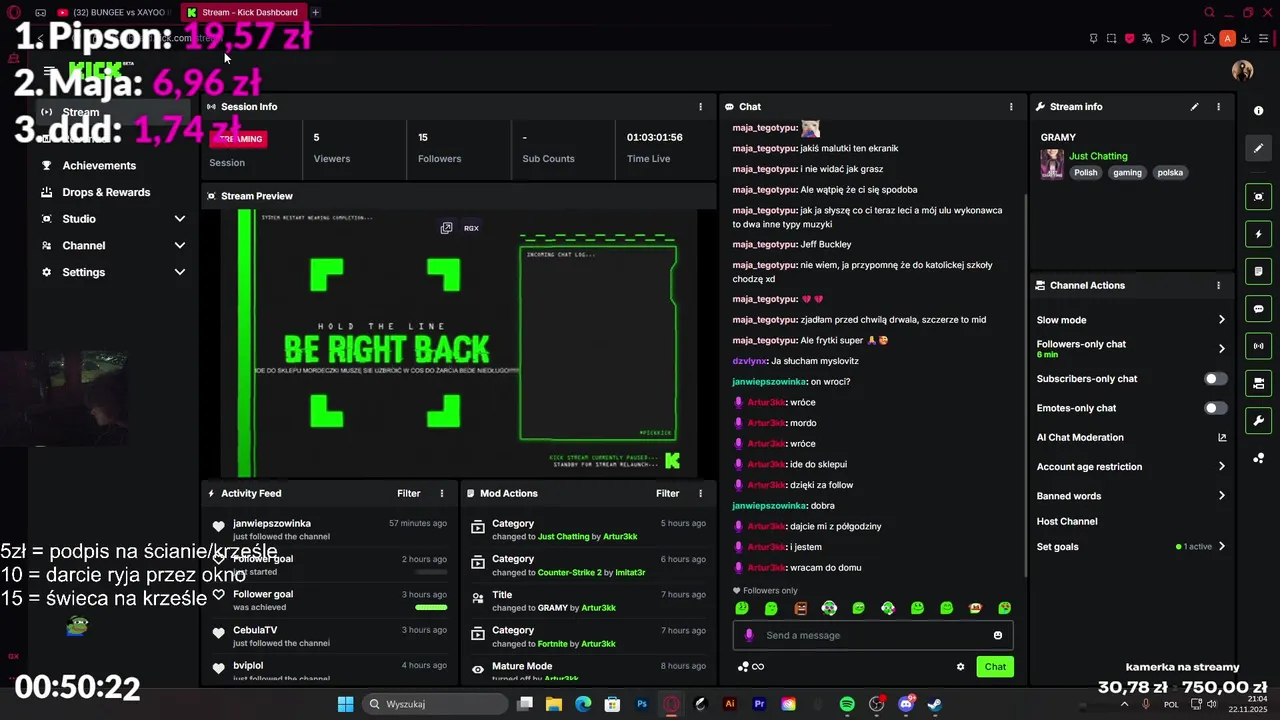Click user profile avatar top right
The height and width of the screenshot is (720, 1280).
pos(1242,70)
